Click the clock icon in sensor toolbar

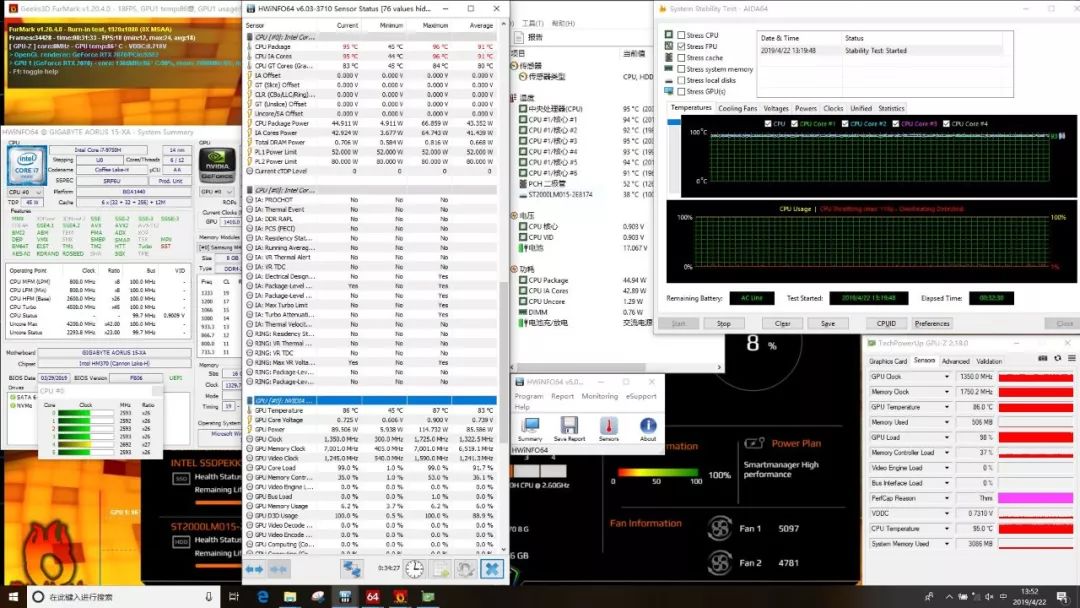tap(414, 568)
